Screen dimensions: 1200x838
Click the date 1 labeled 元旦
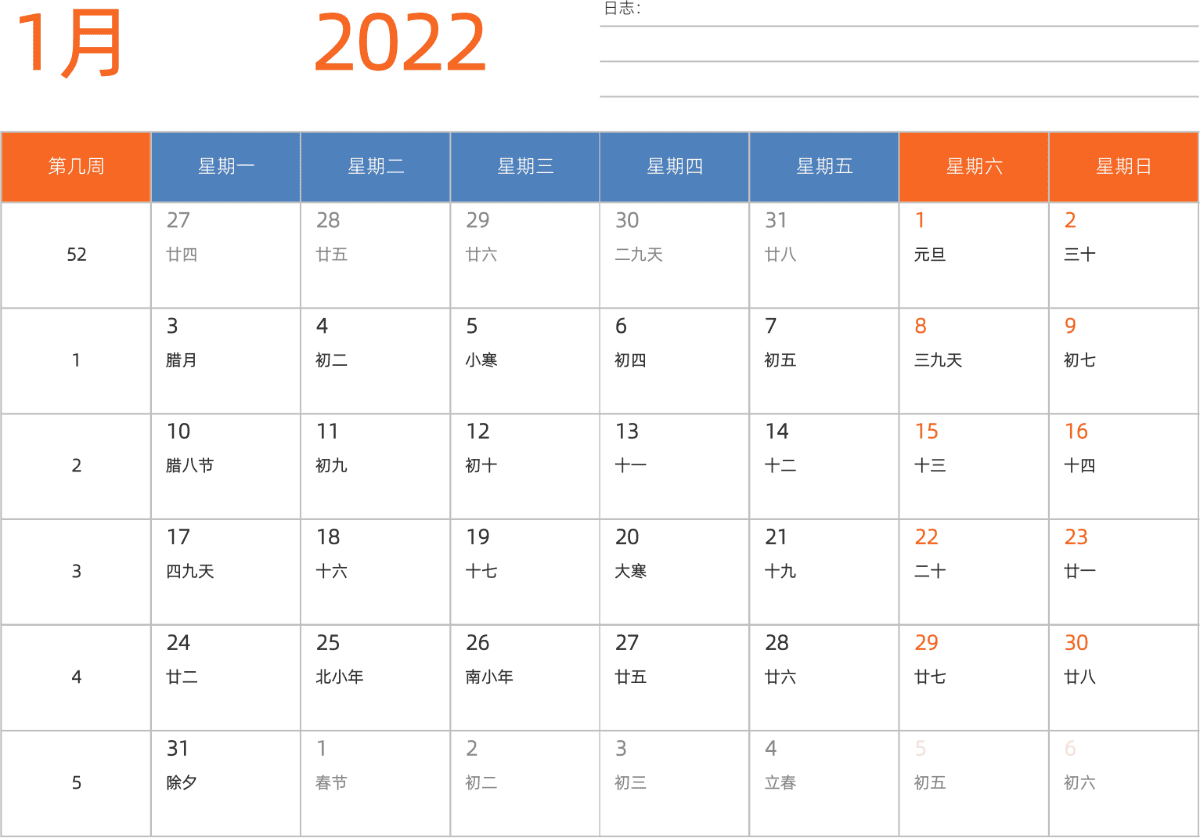974,255
